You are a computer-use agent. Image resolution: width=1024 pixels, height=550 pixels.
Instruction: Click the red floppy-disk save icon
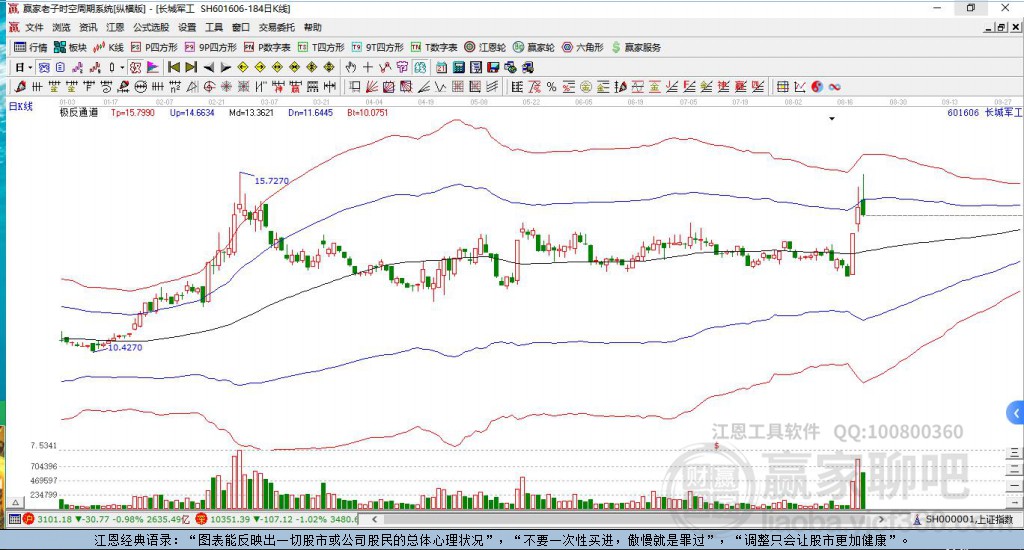click(493, 67)
